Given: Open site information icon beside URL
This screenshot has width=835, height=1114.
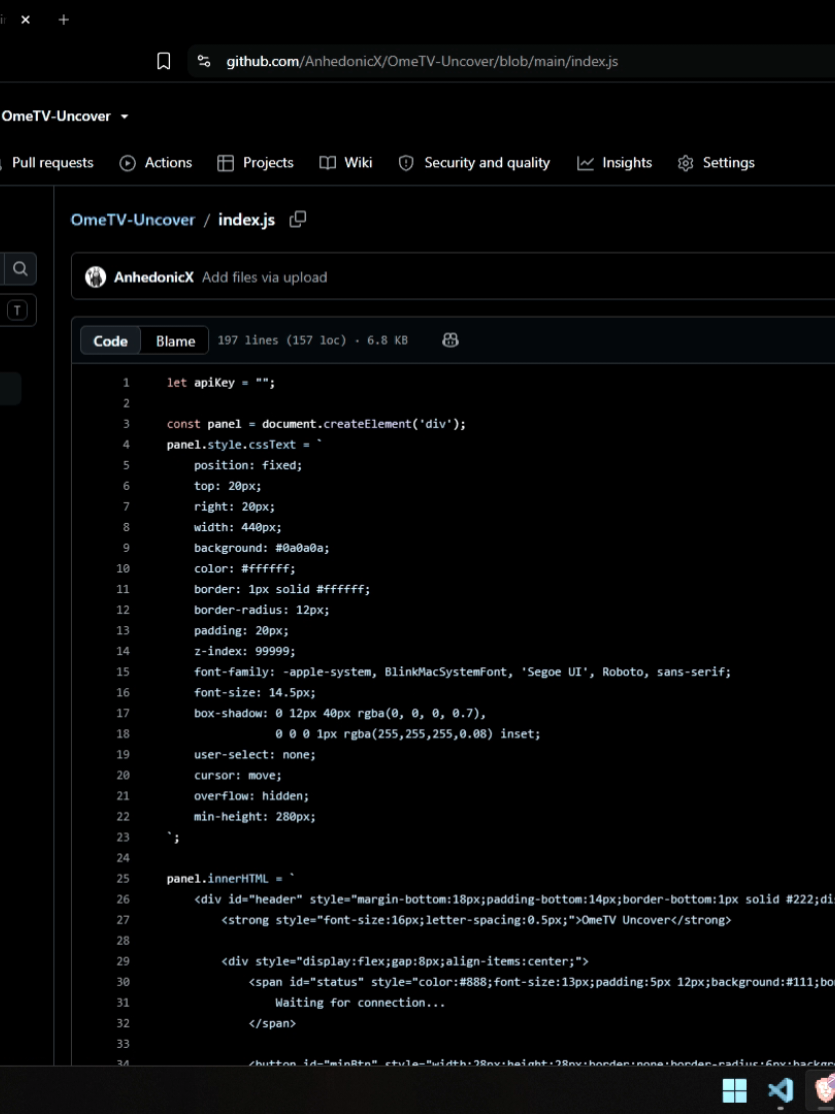Looking at the screenshot, I should pyautogui.click(x=204, y=61).
